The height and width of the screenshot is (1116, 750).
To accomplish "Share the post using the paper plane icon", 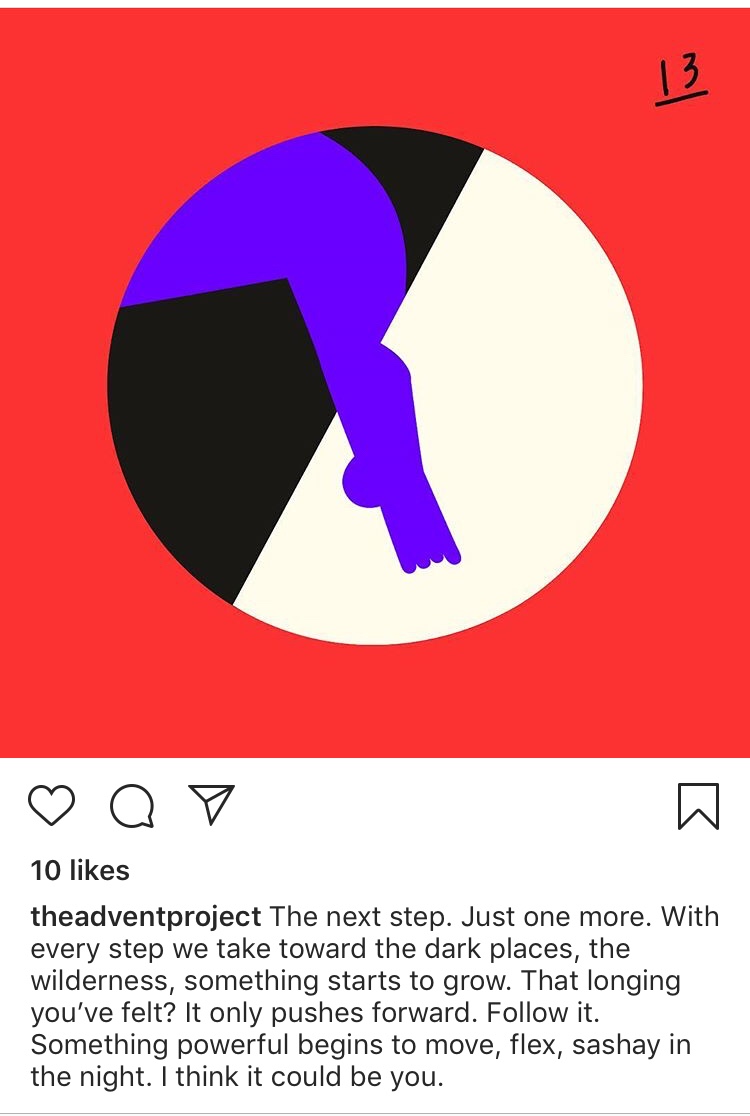I will point(211,804).
